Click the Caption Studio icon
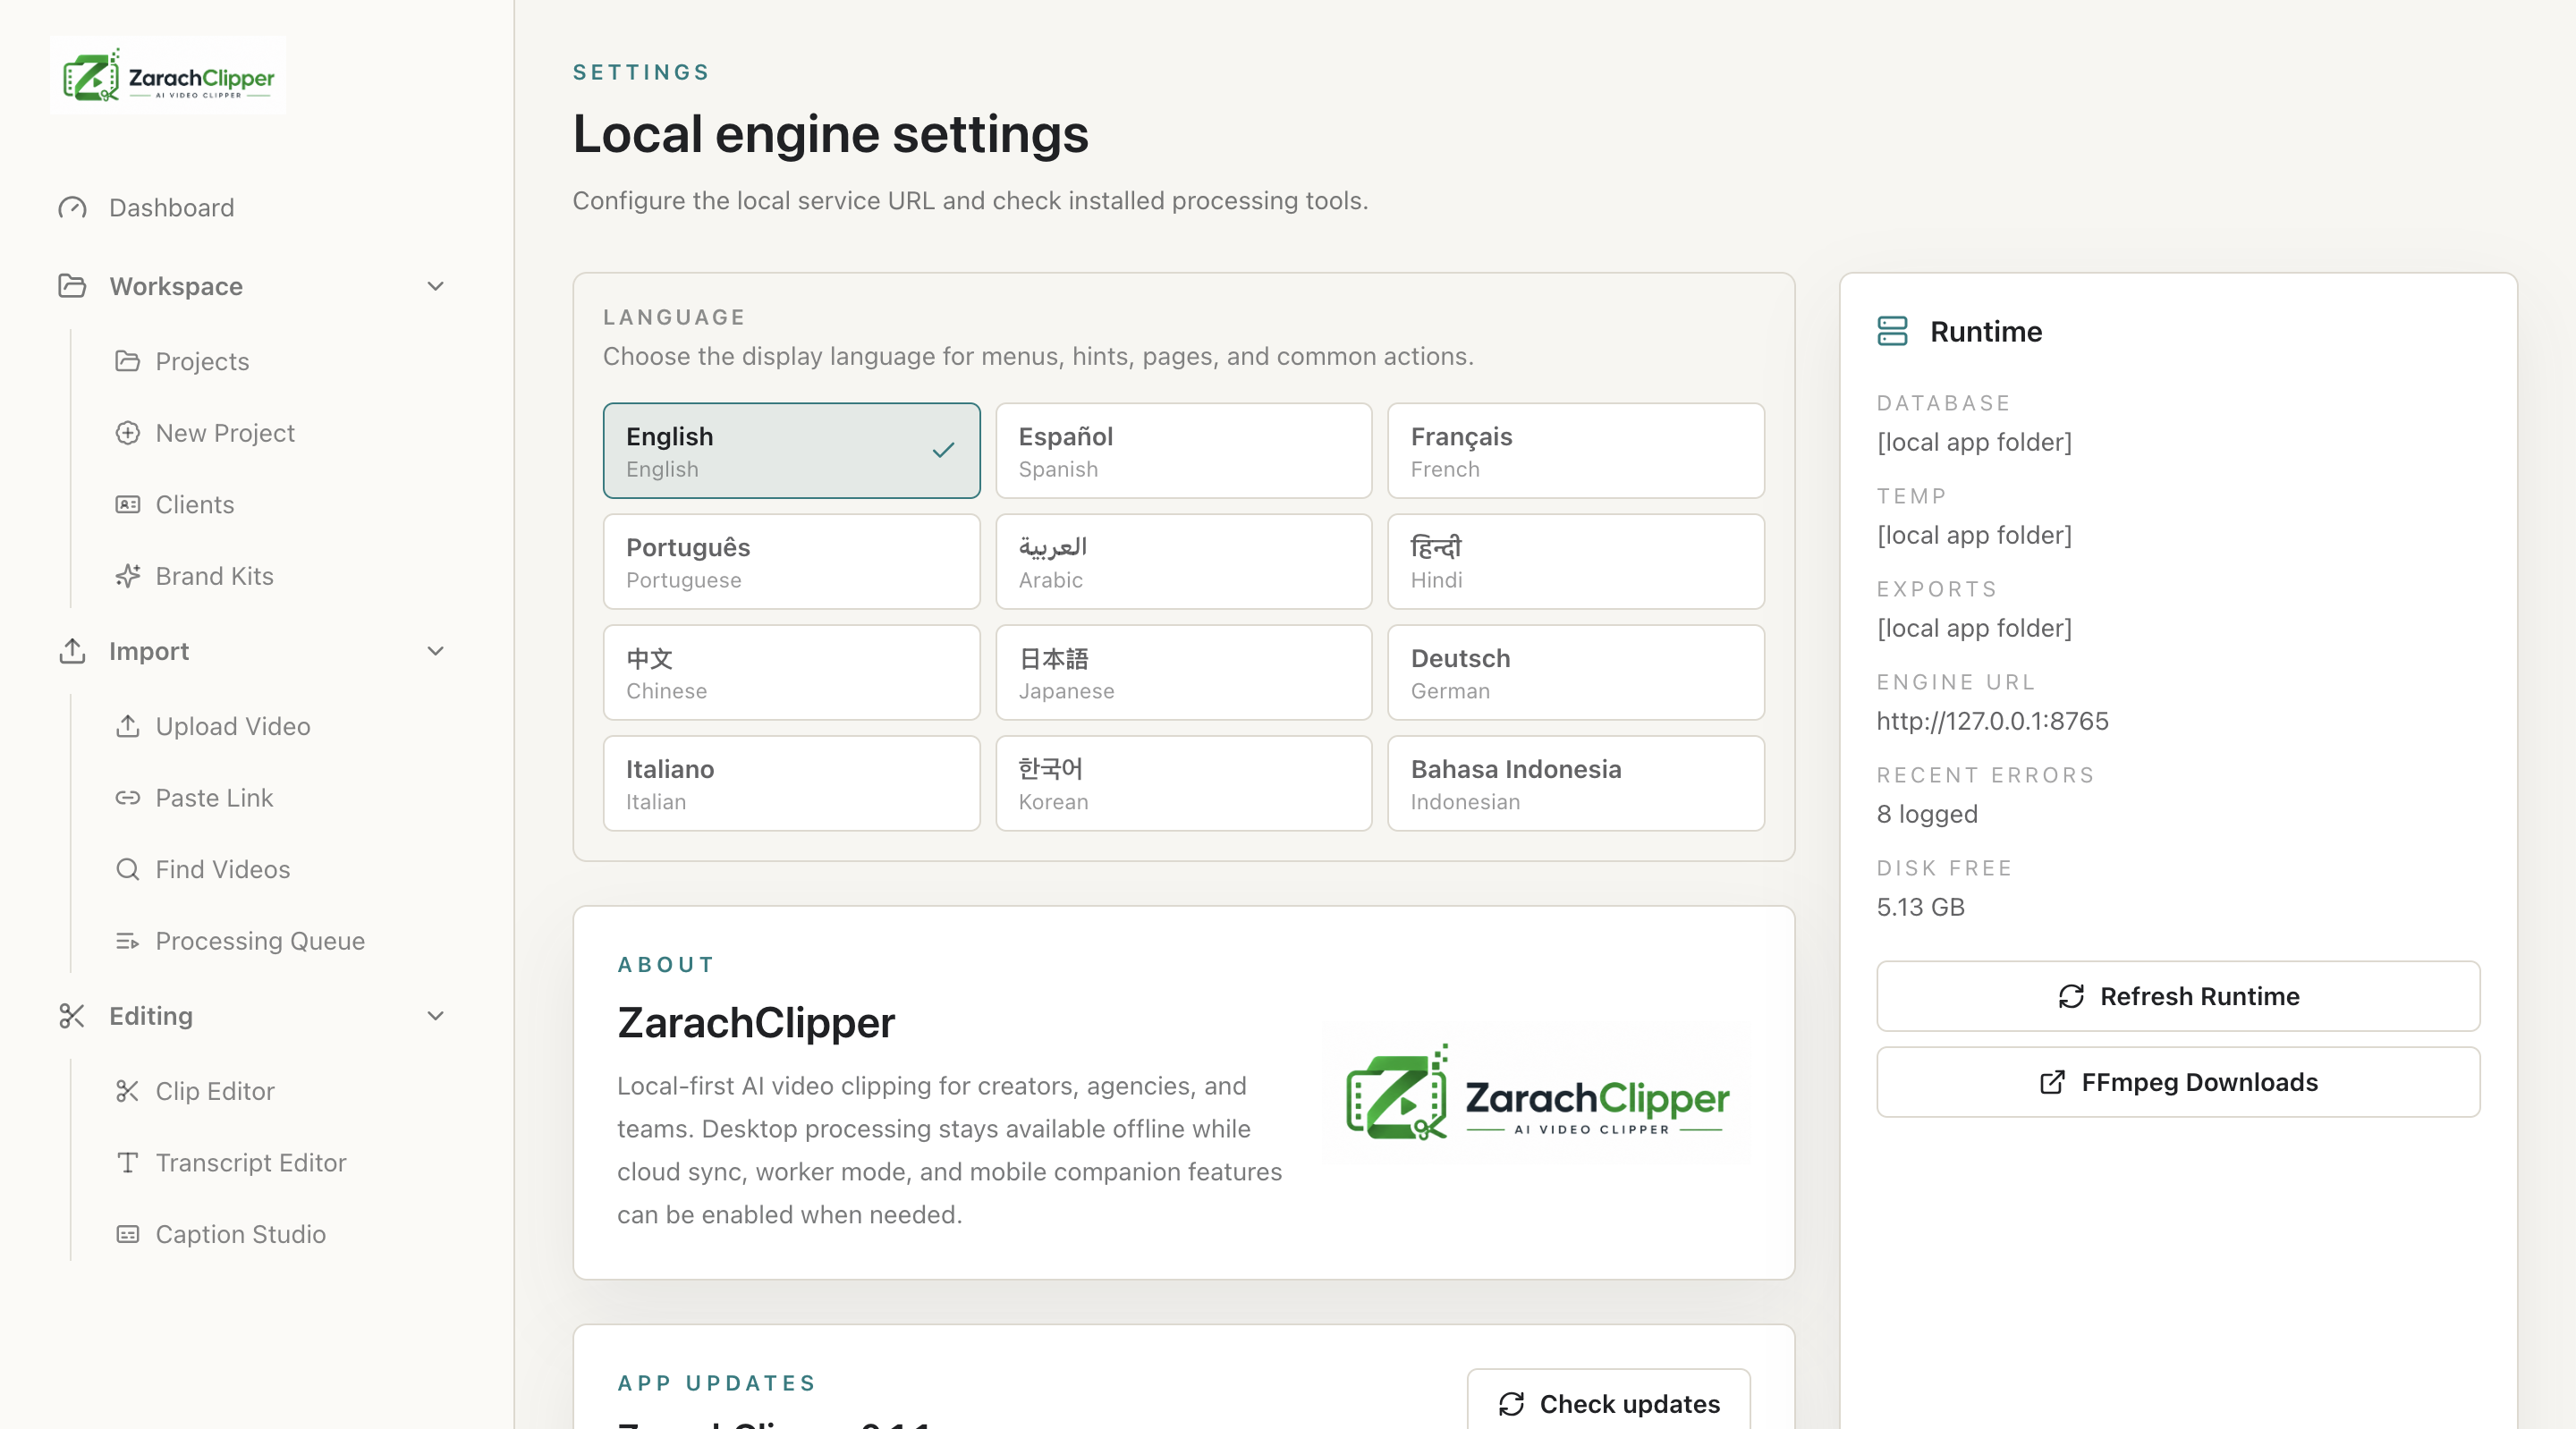Viewport: 2576px width, 1429px height. point(127,1234)
